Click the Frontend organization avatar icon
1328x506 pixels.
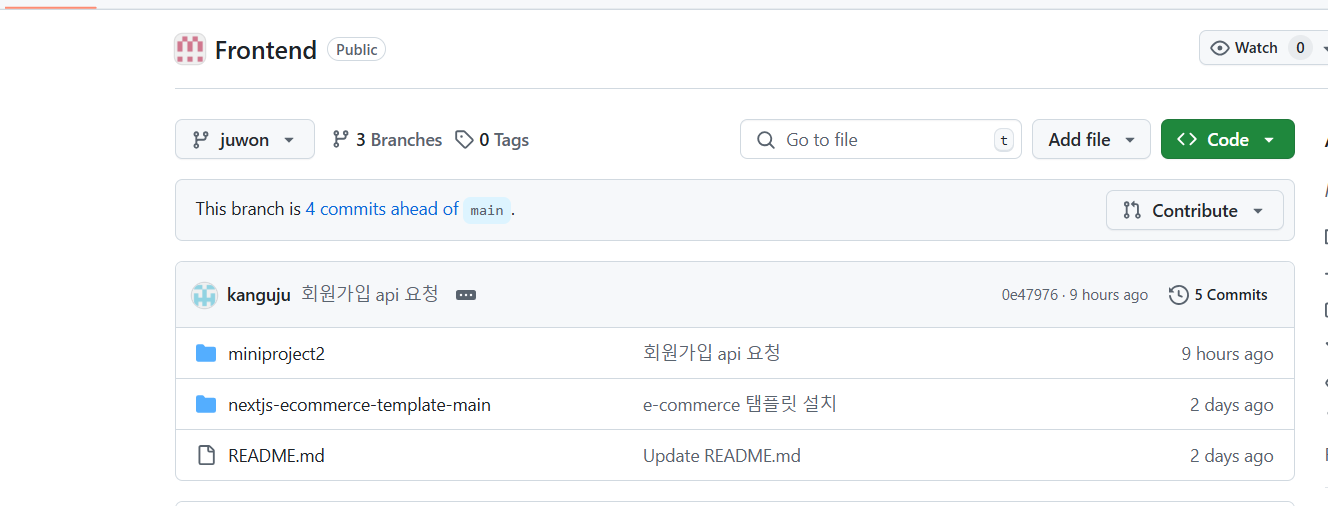coord(190,49)
